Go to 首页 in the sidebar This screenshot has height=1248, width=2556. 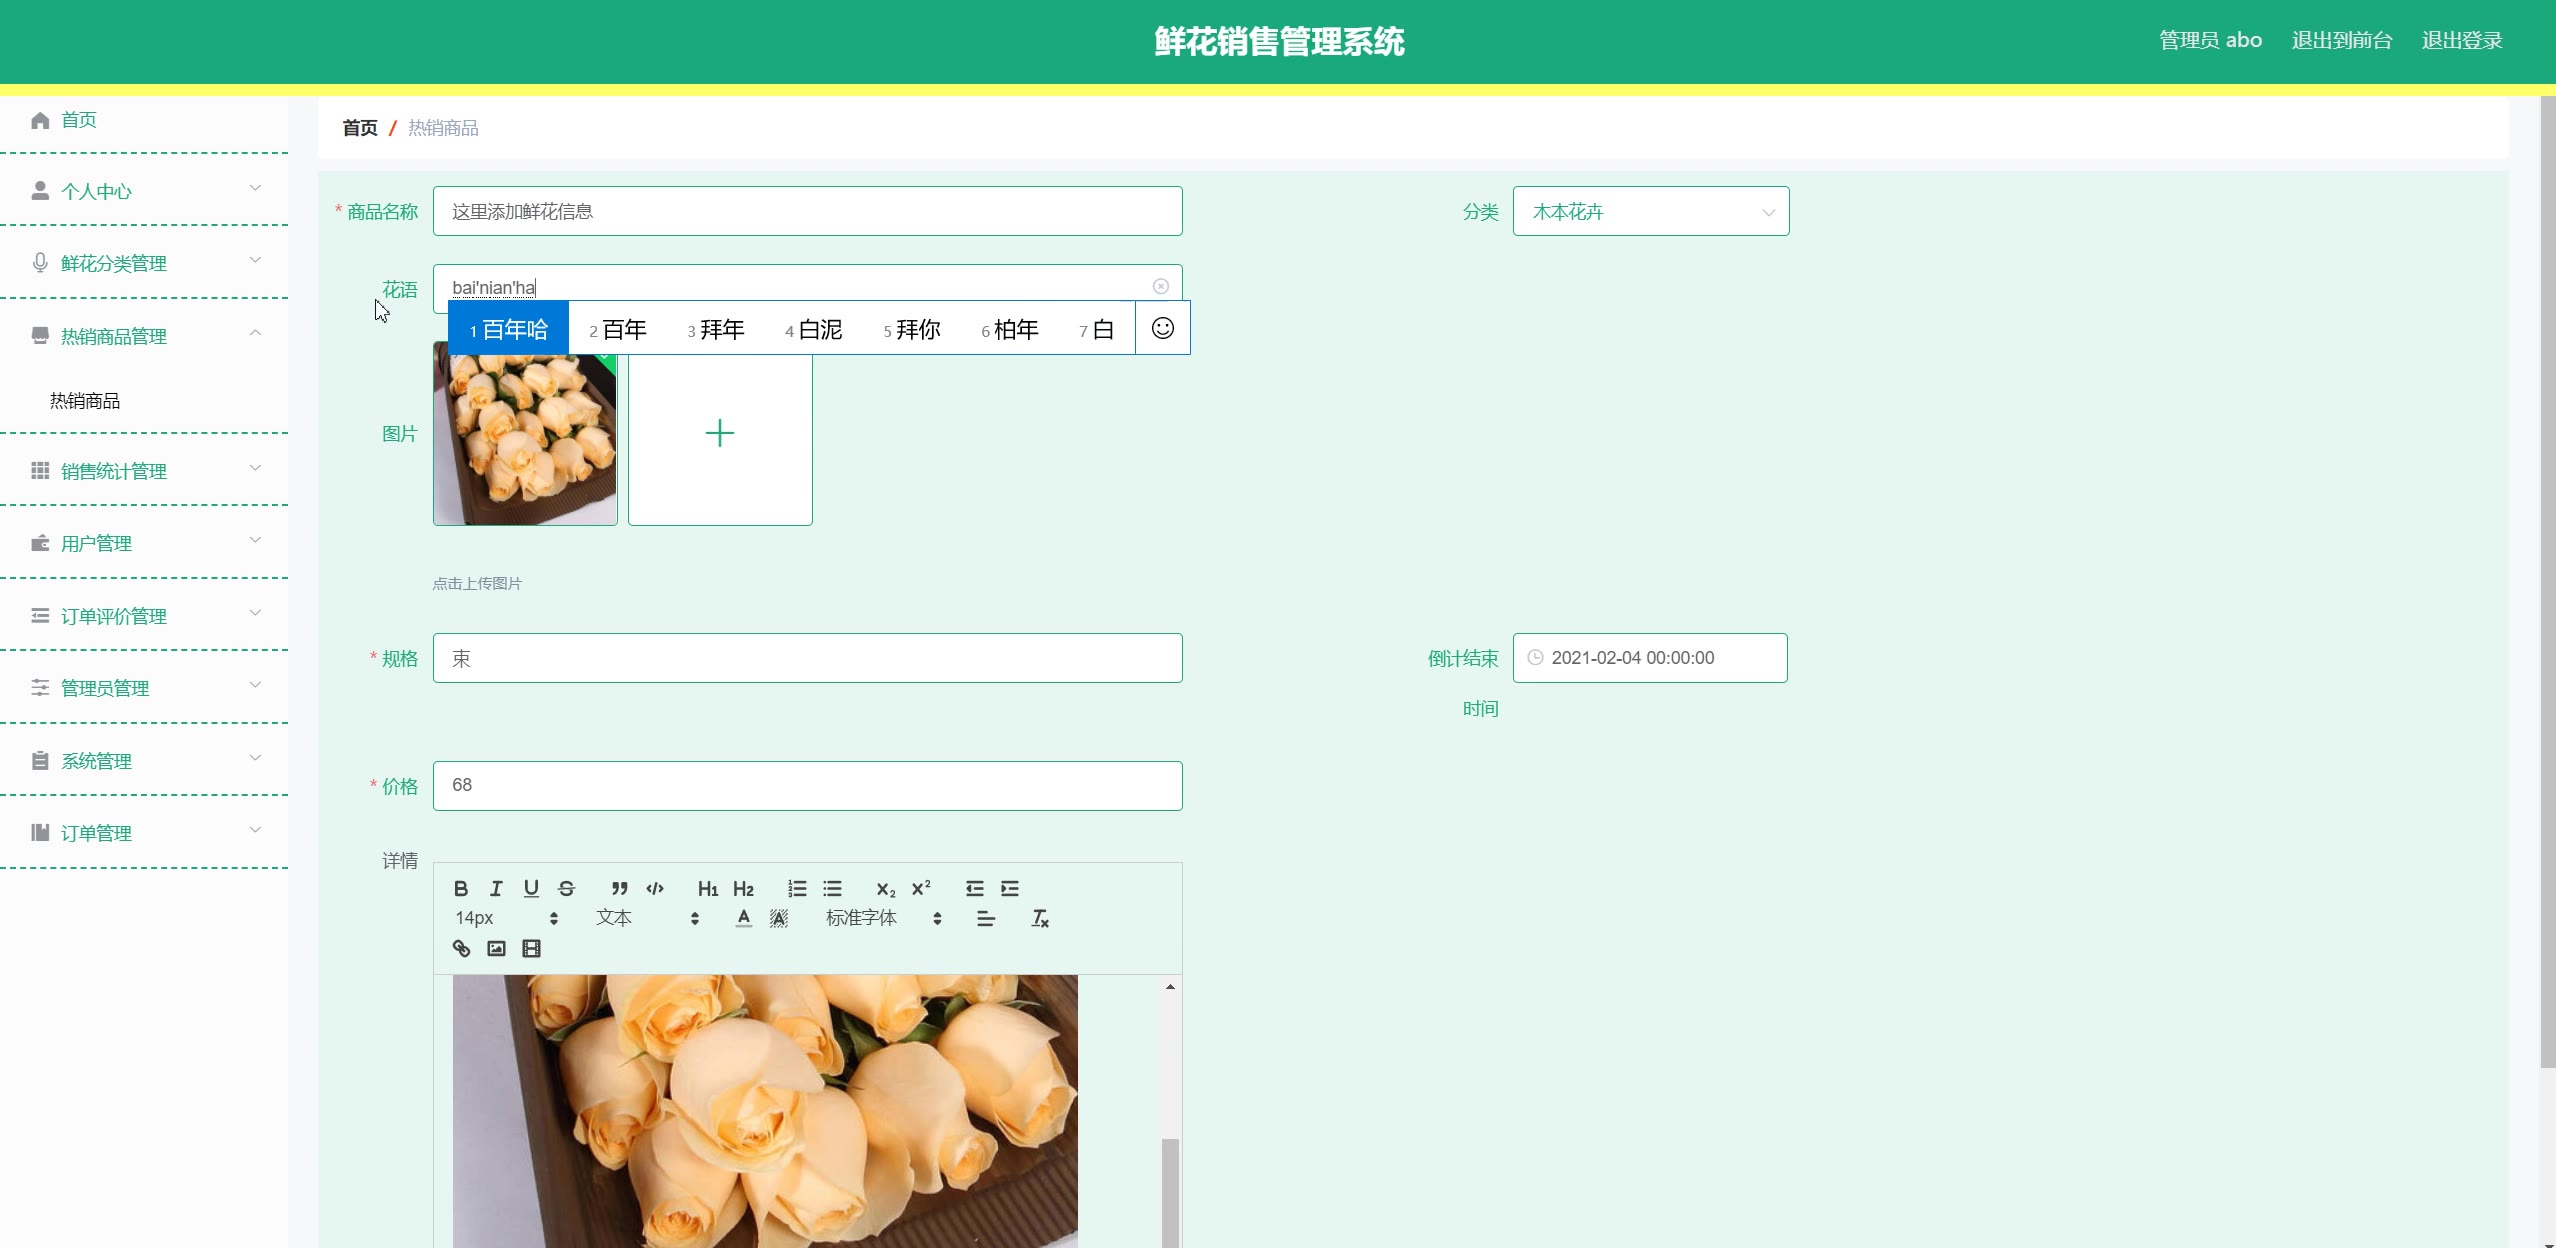point(78,120)
